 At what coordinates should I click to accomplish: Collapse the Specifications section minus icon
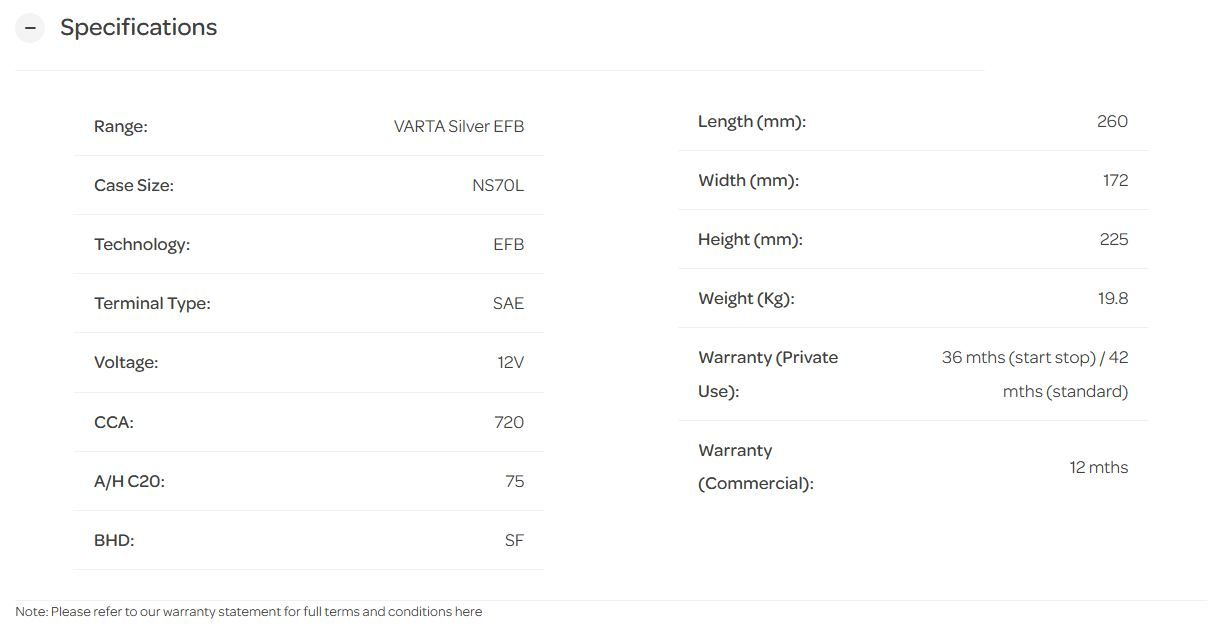tap(30, 28)
